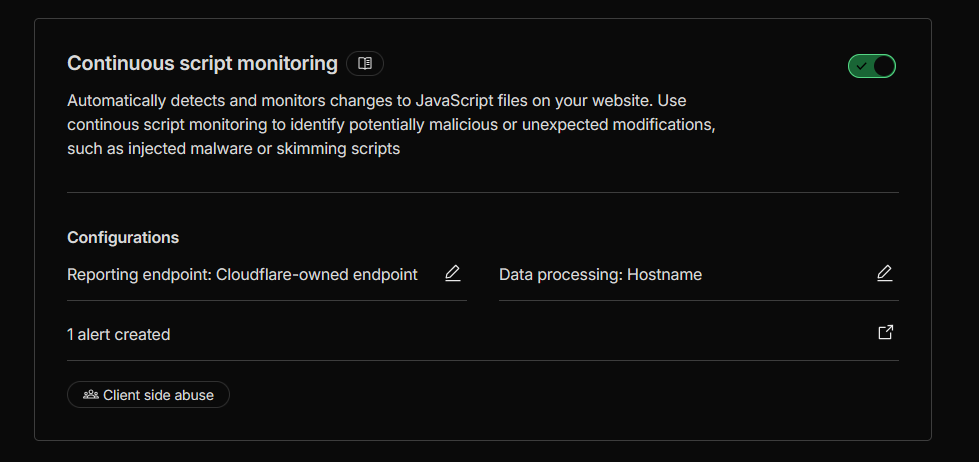This screenshot has width=979, height=462.
Task: Click the "Data processing" label text
Action: (x=560, y=274)
